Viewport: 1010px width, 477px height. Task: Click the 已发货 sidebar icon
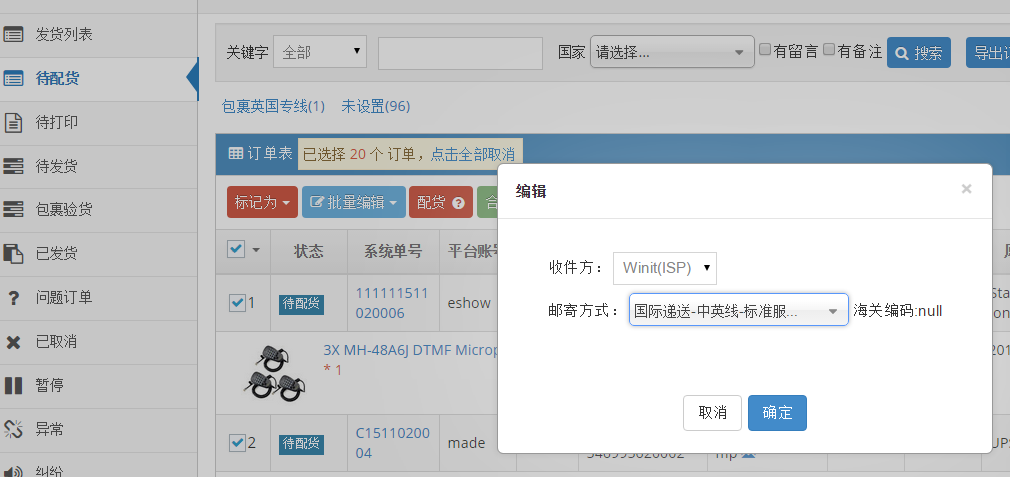(x=14, y=254)
